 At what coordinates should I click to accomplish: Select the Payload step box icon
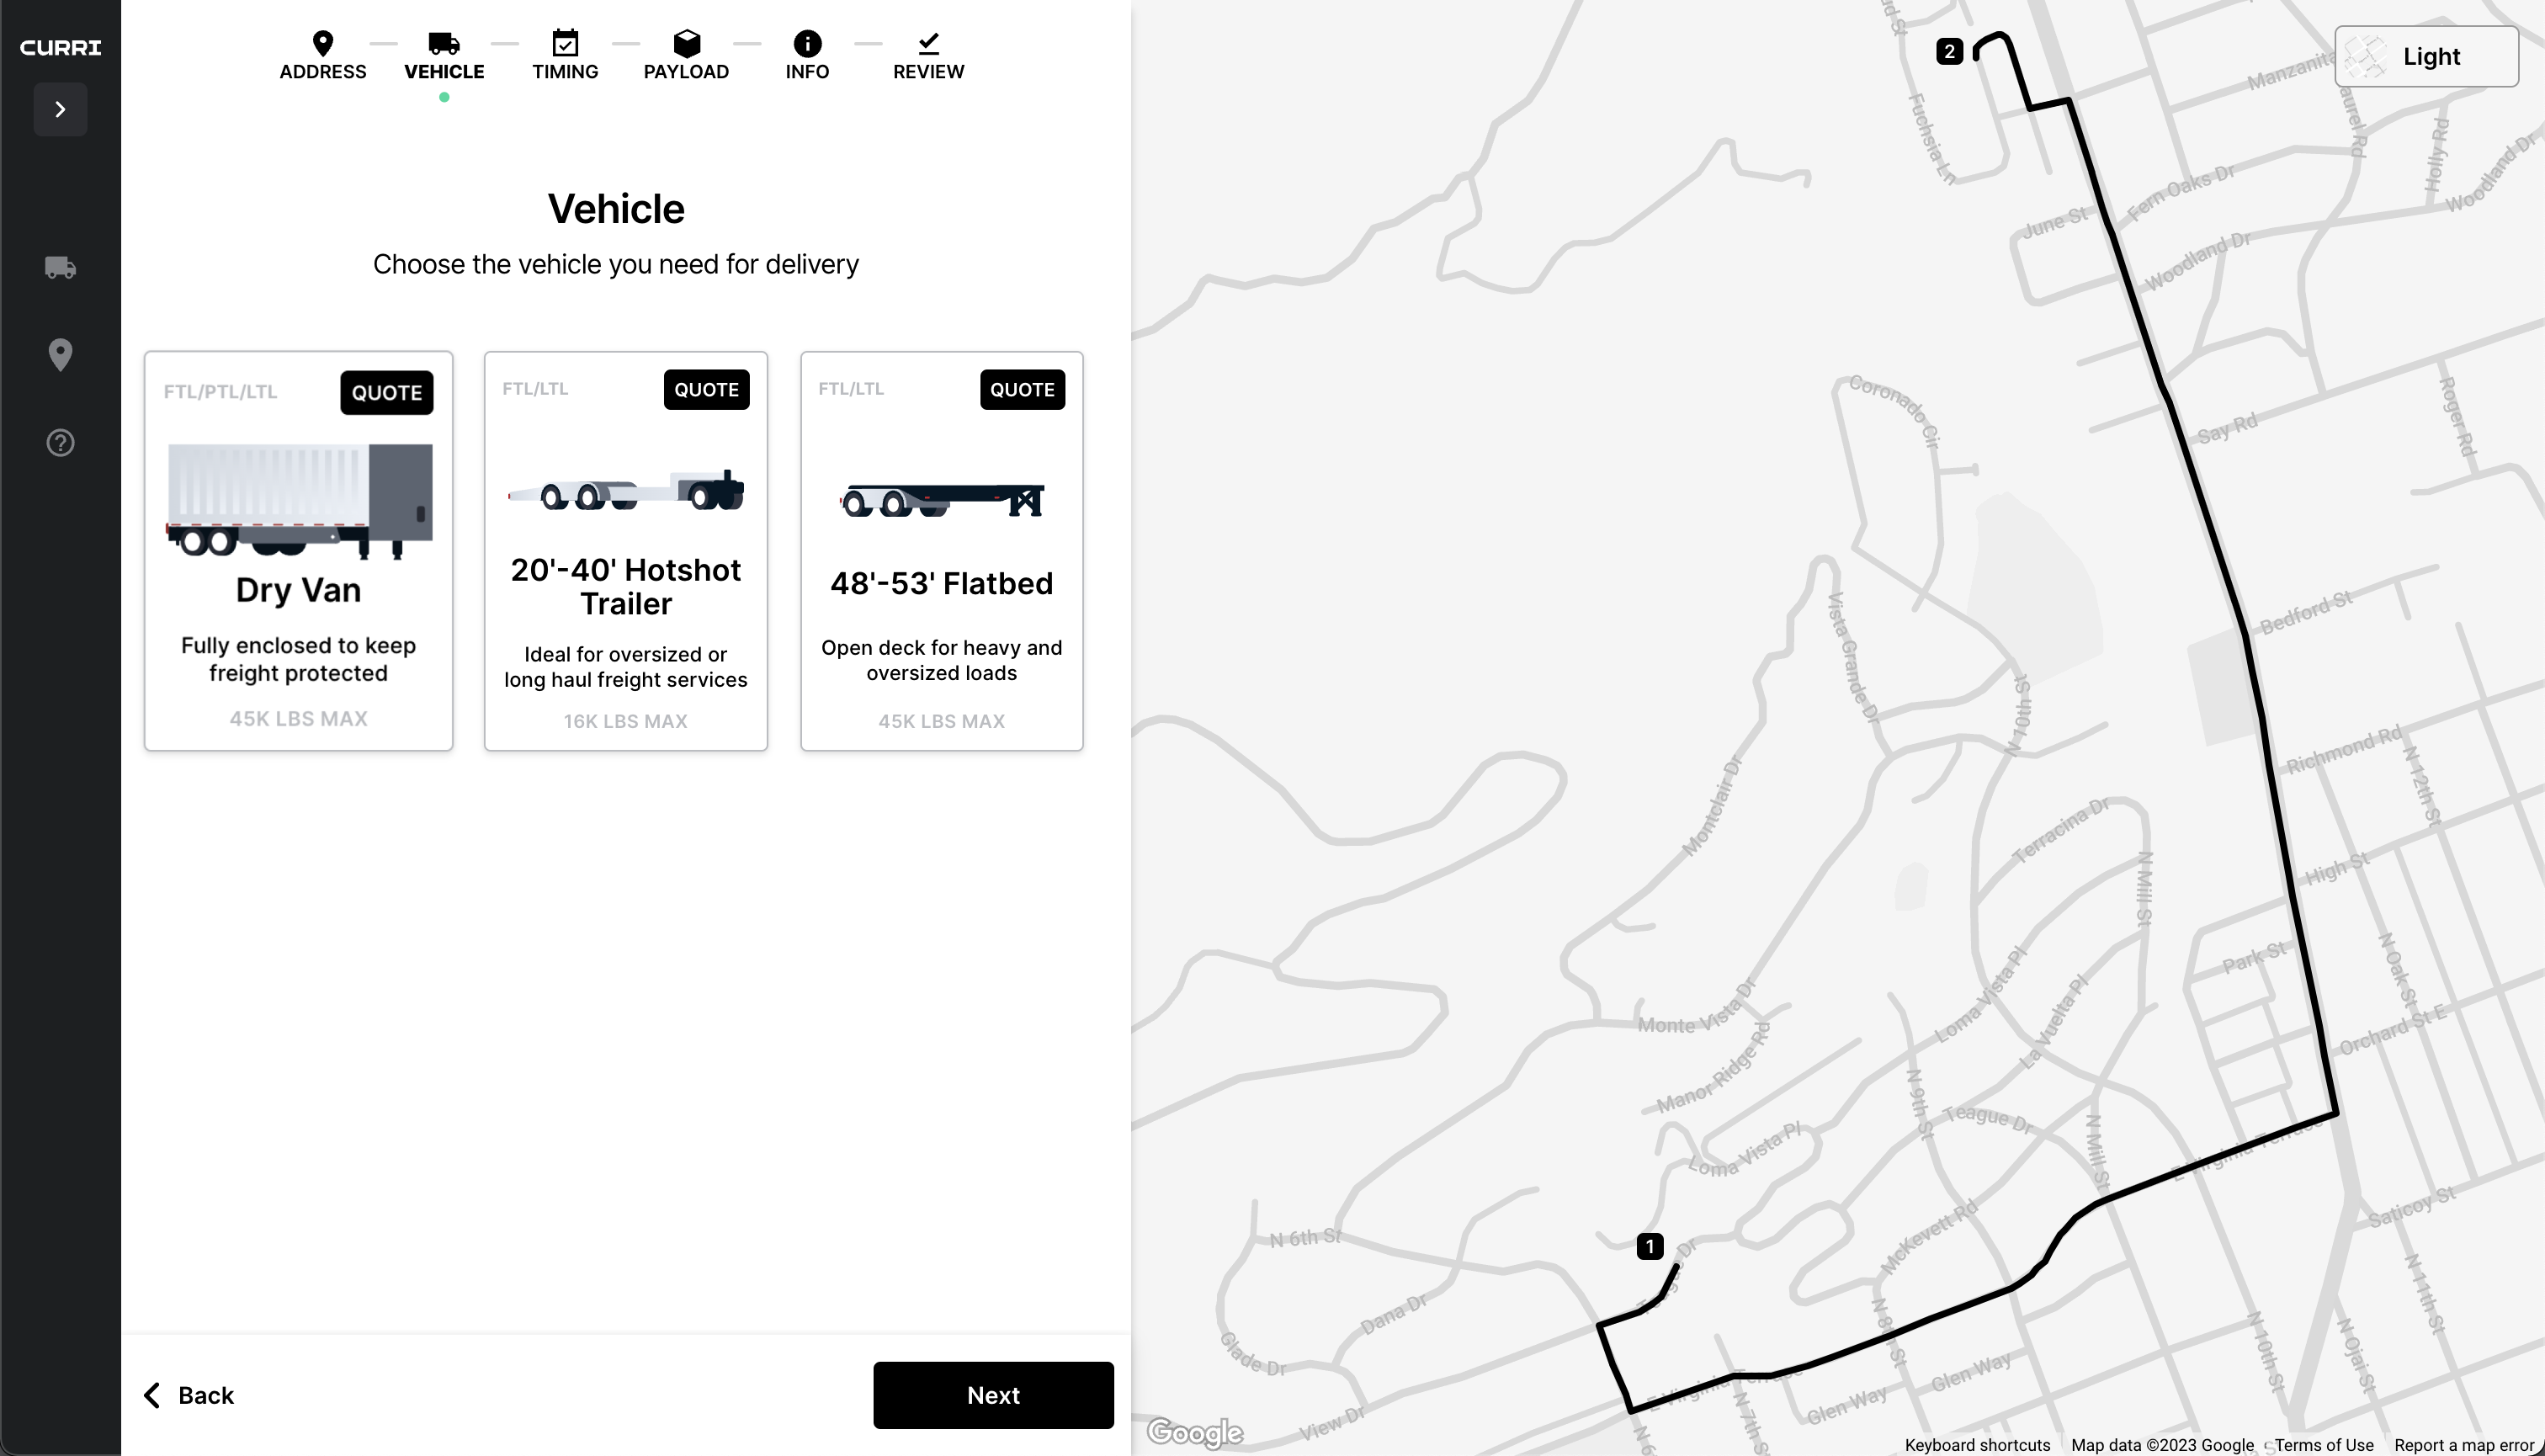[686, 43]
